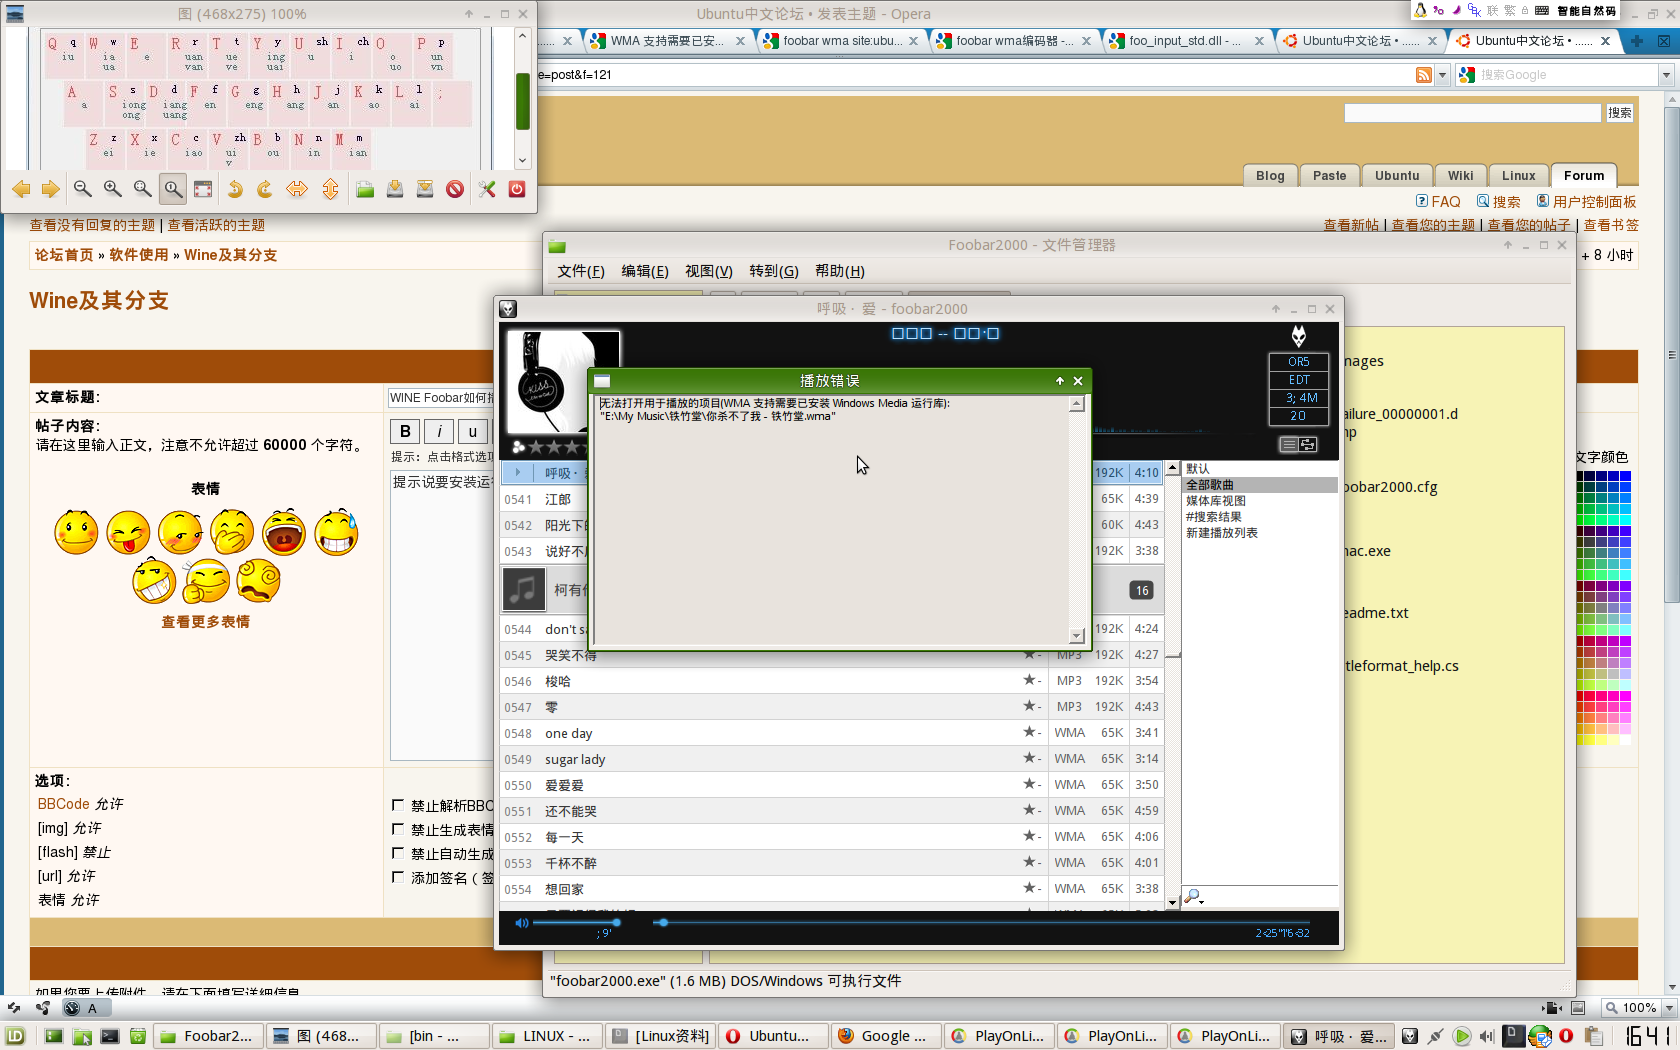Viewport: 1680px width, 1050px height.
Task: Open 用户控制面板 link
Action: (1587, 202)
